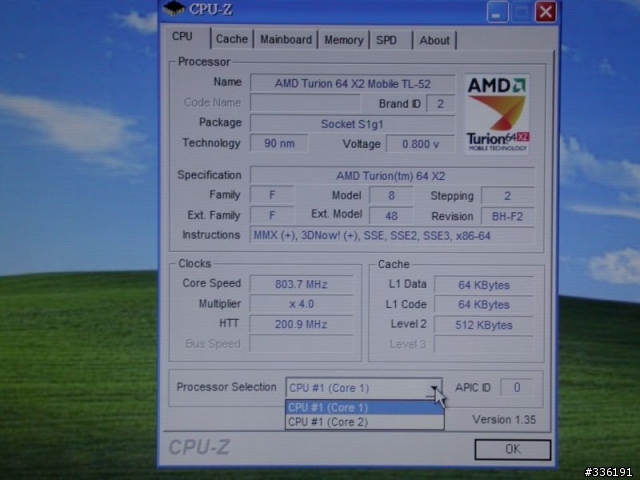Image resolution: width=640 pixels, height=480 pixels.
Task: Open the Memory tab
Action: [343, 40]
